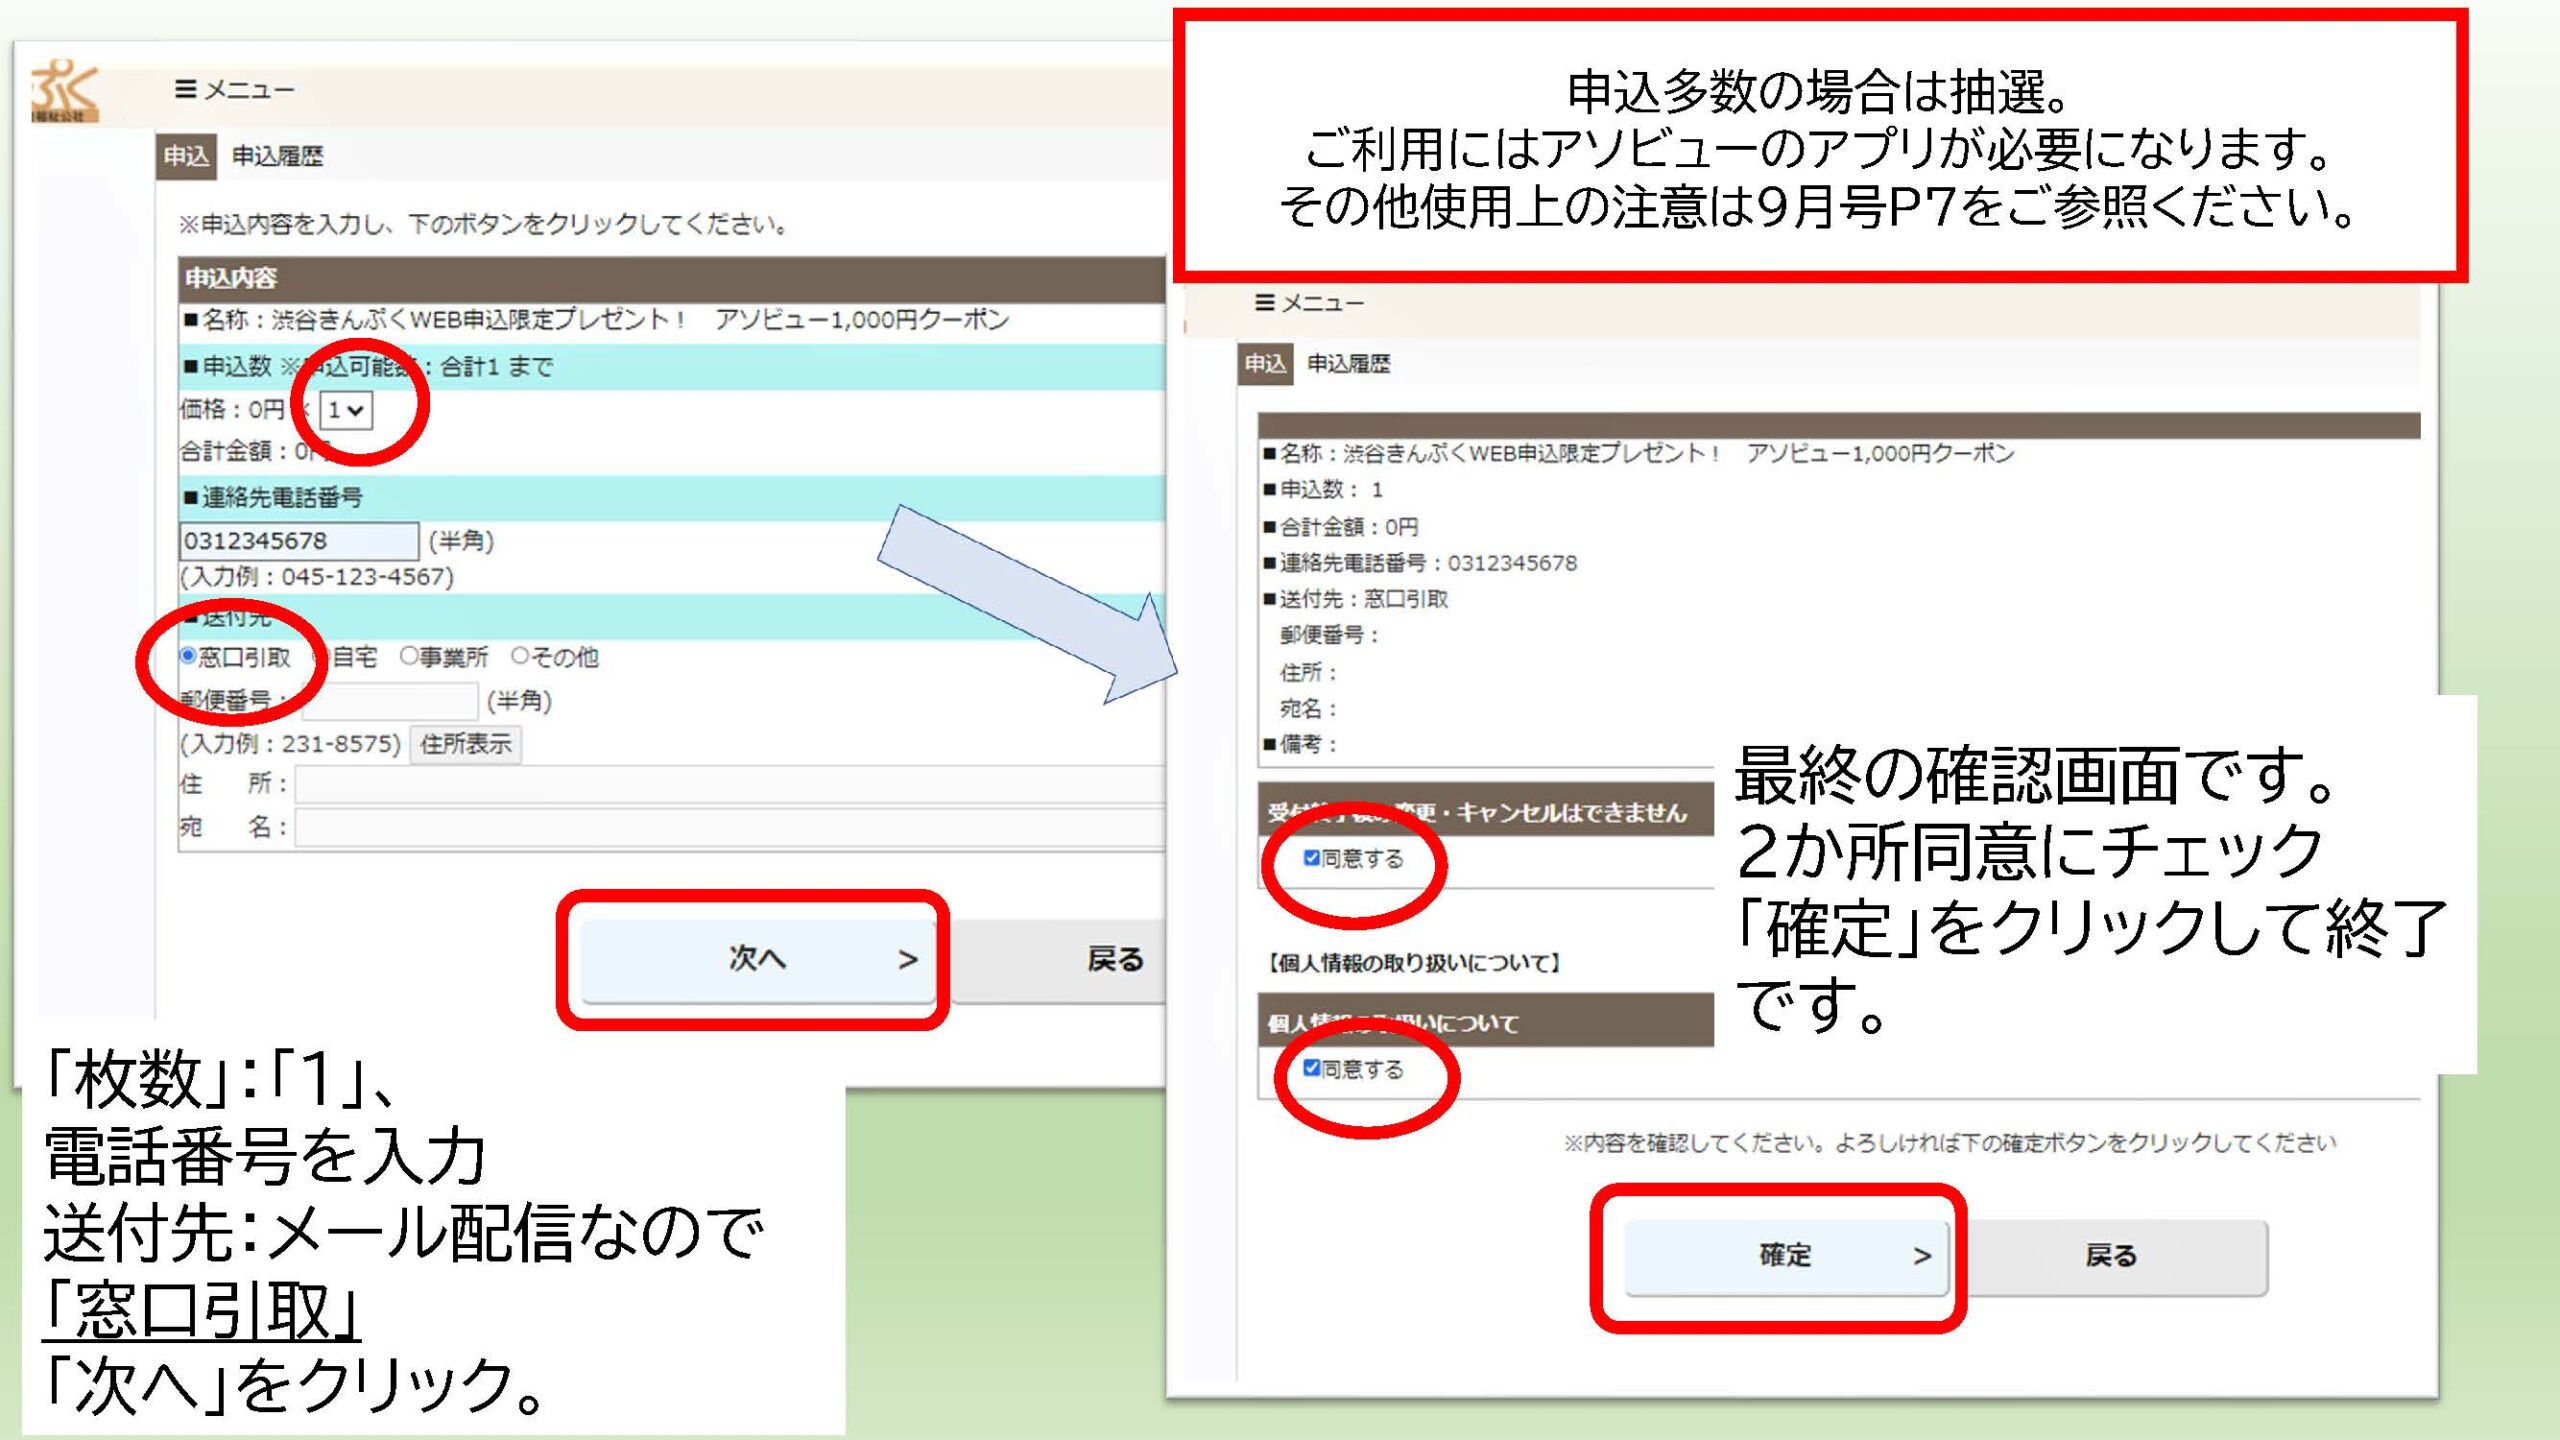Click the phone number field containing 0312345678
The height and width of the screenshot is (1440, 2560).
tap(298, 541)
